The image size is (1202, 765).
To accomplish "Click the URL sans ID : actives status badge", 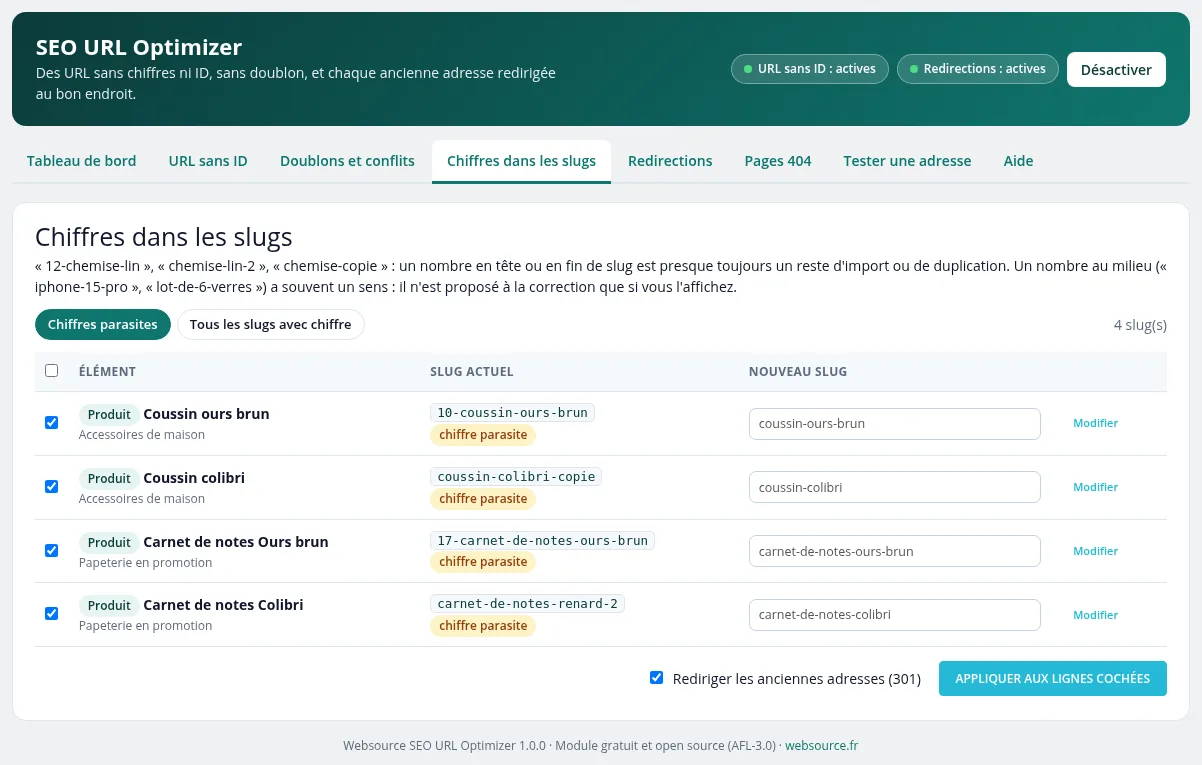I will point(810,69).
